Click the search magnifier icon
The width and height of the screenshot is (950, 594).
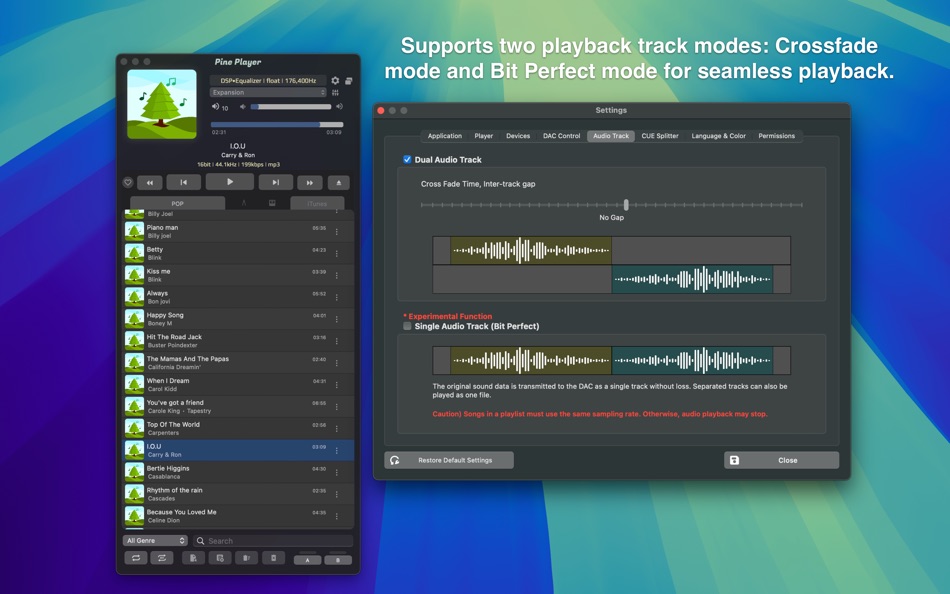pos(201,541)
